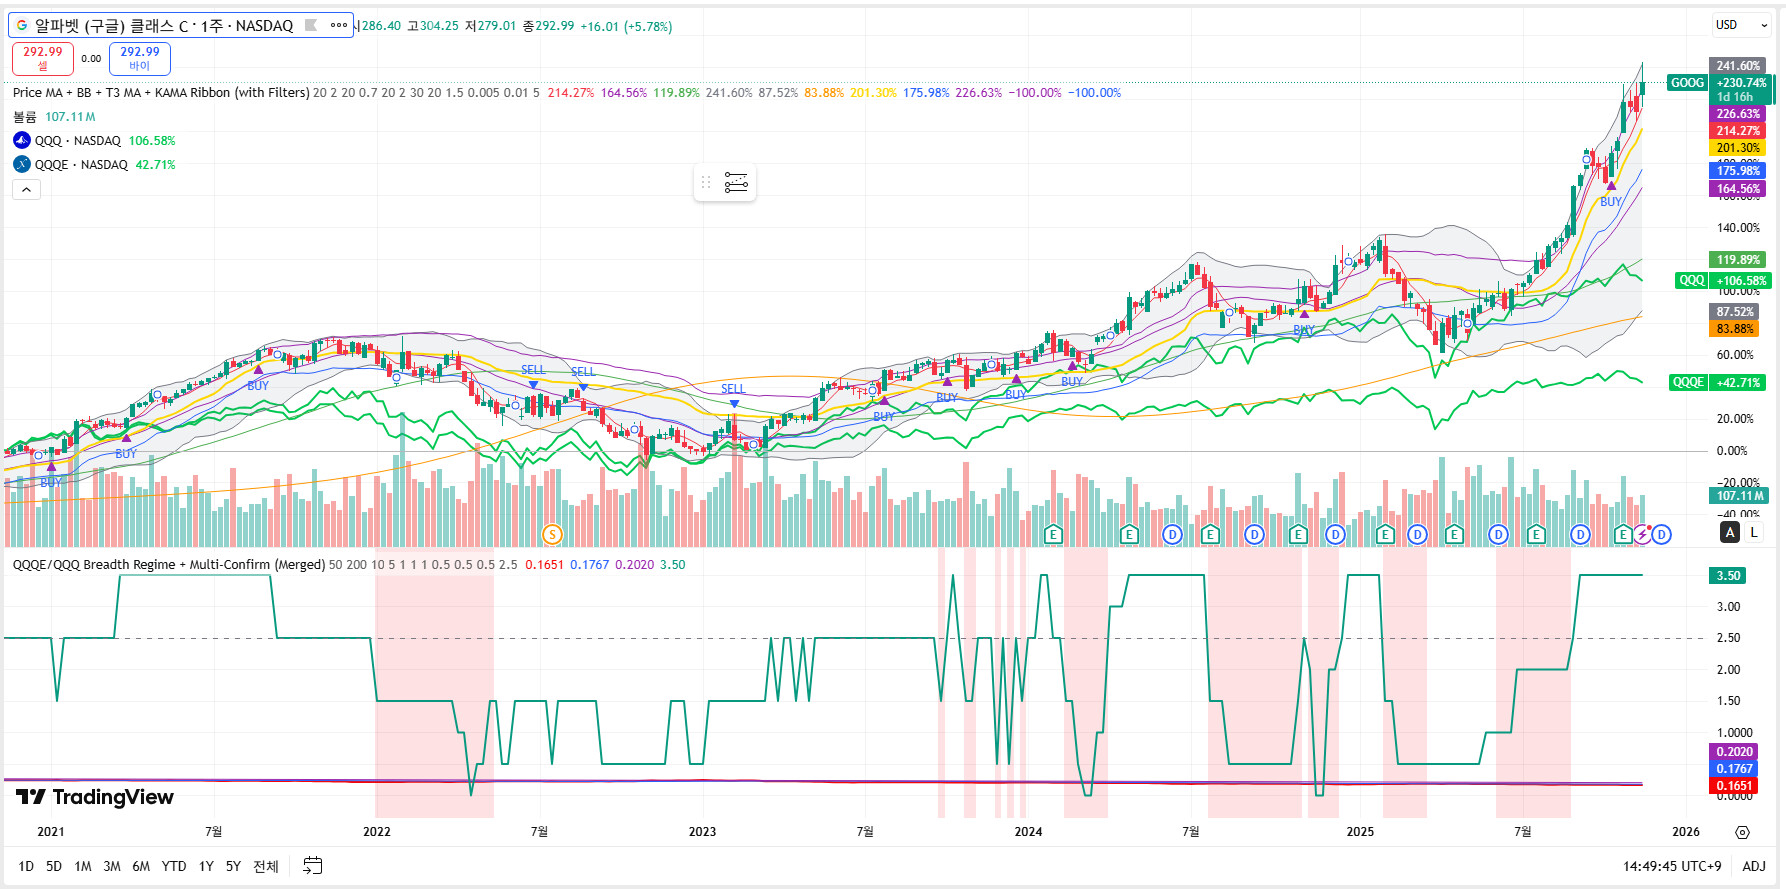Click the earliest dividend D marker on the timeline
The image size is (1786, 889).
(x=1172, y=534)
